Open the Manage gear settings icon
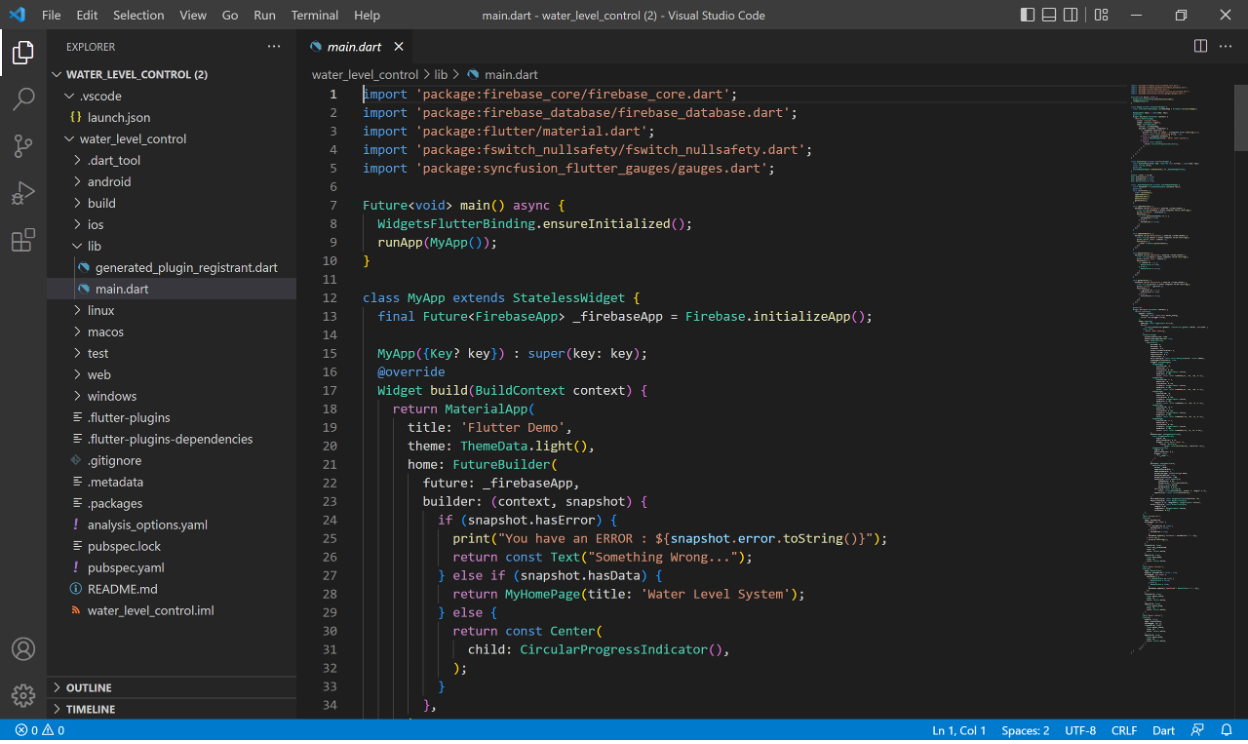Screen dimensions: 1248x744 pyautogui.click(x=23, y=695)
